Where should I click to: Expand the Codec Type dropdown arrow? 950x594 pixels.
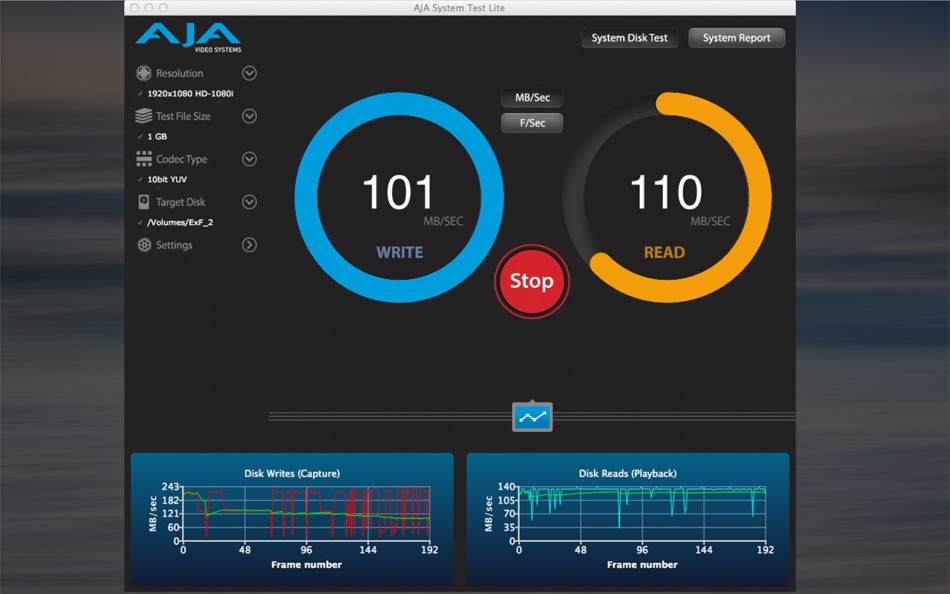coord(249,159)
